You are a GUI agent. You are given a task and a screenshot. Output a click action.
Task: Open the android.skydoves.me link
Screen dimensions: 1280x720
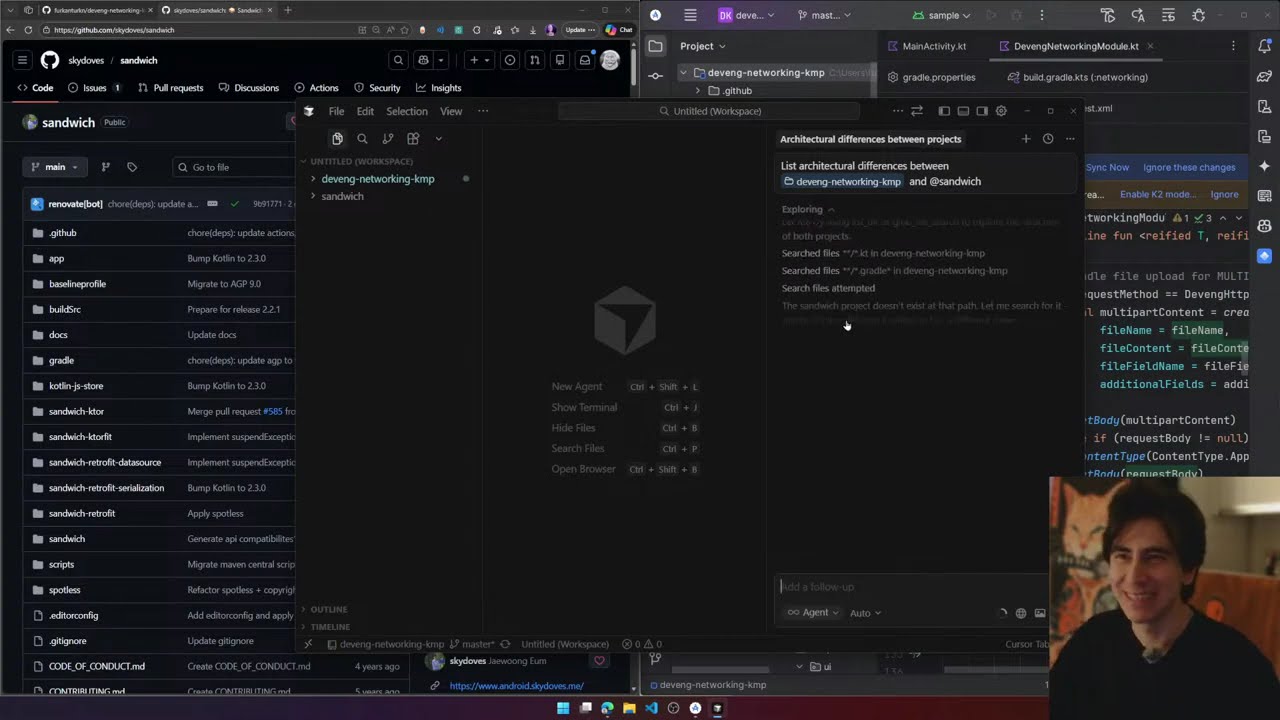[x=516, y=686]
